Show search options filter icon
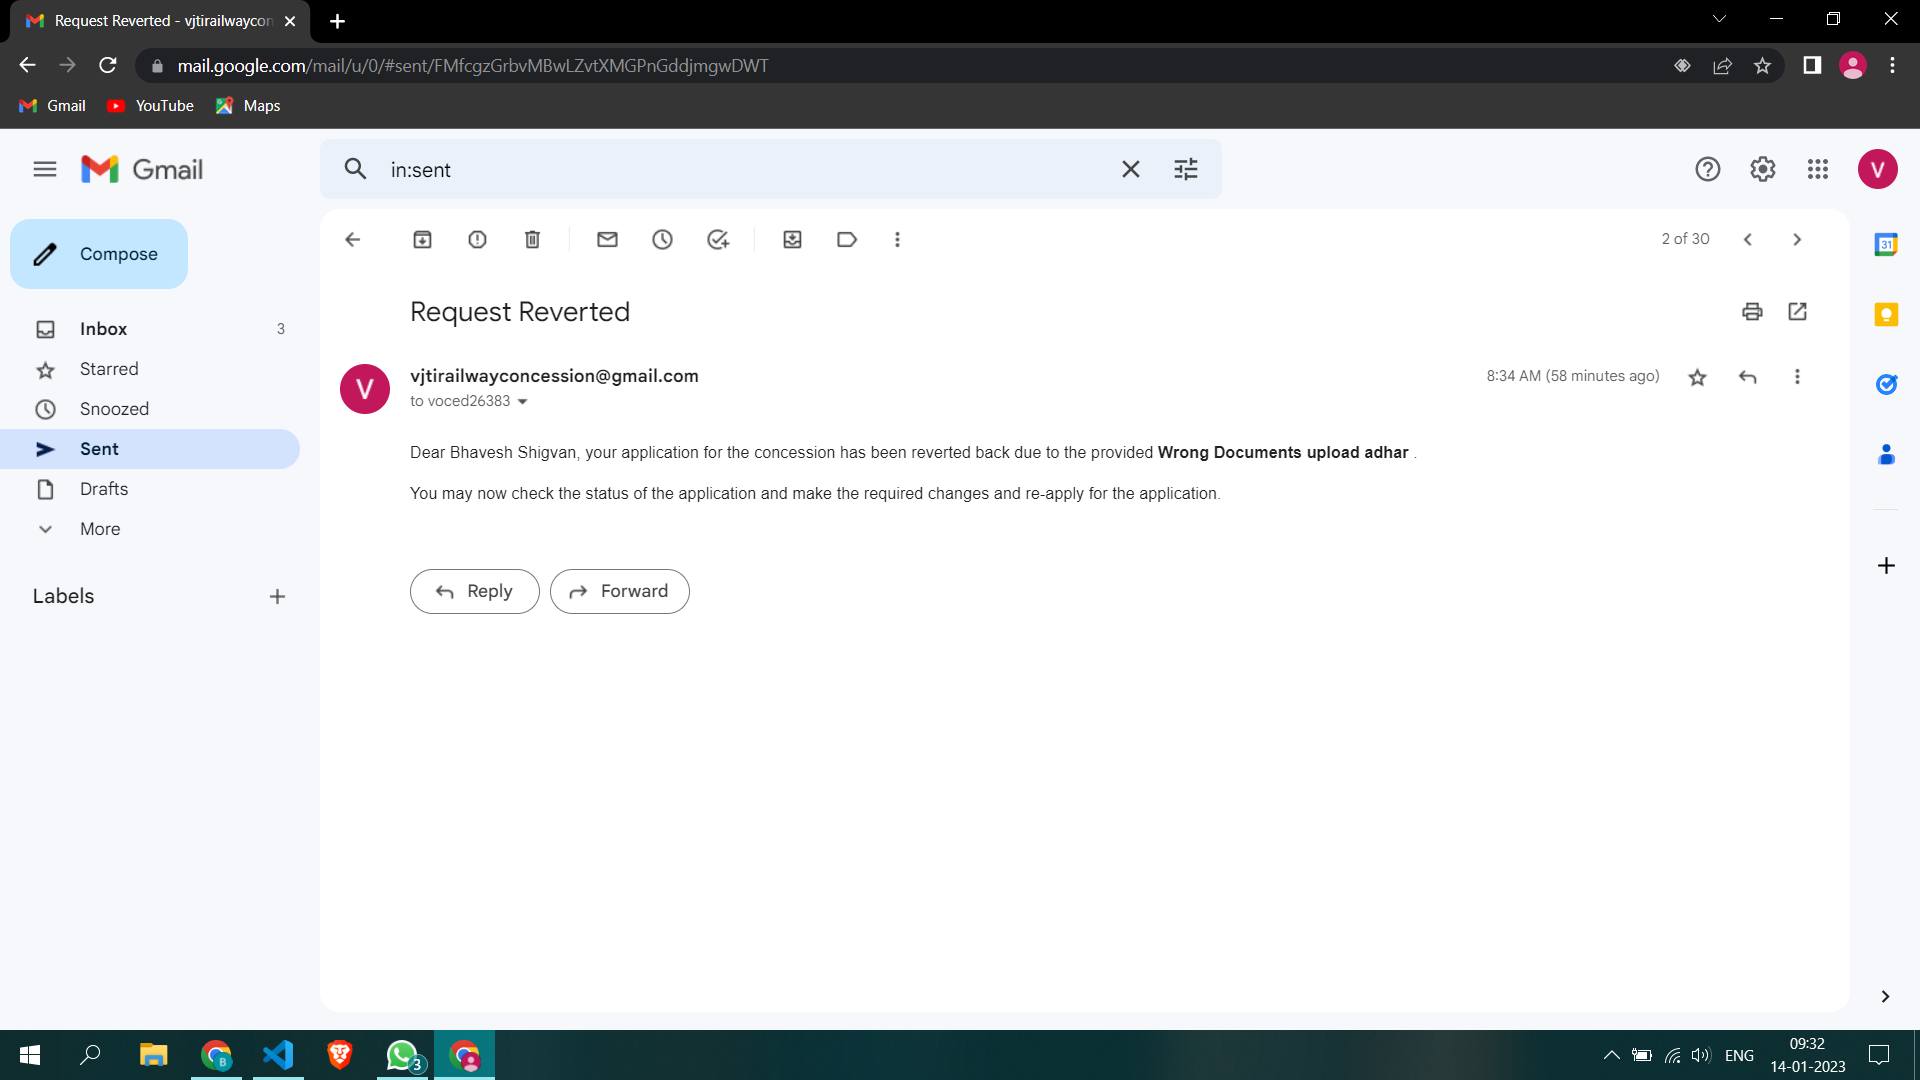 point(1186,170)
